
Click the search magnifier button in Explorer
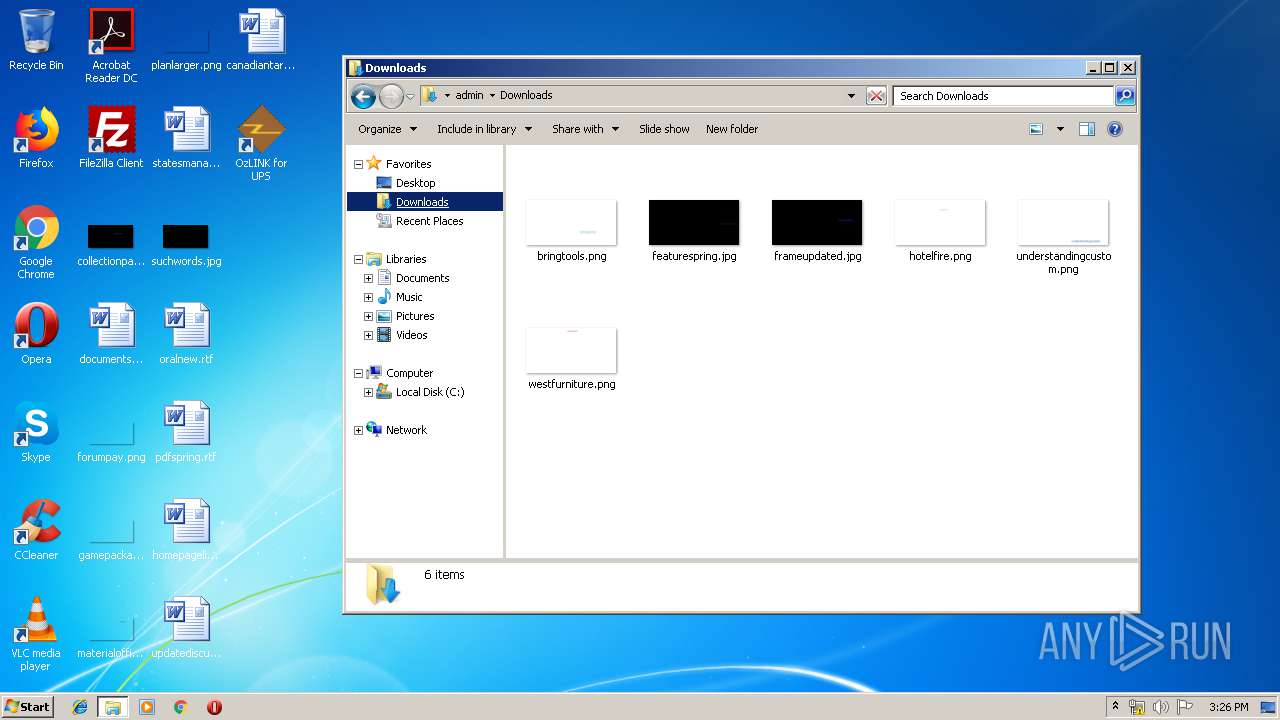(x=1125, y=96)
